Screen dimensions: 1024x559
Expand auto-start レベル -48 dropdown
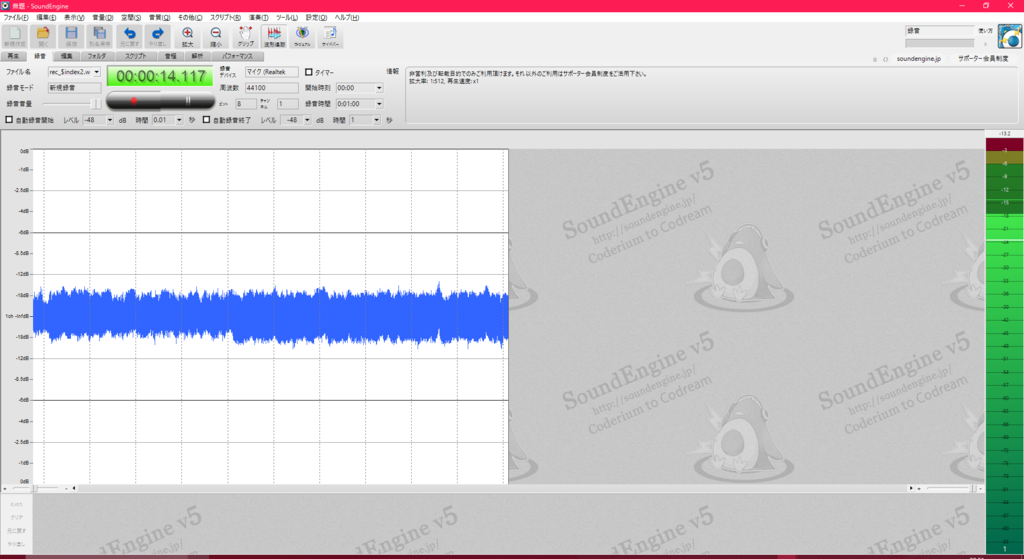[110, 120]
